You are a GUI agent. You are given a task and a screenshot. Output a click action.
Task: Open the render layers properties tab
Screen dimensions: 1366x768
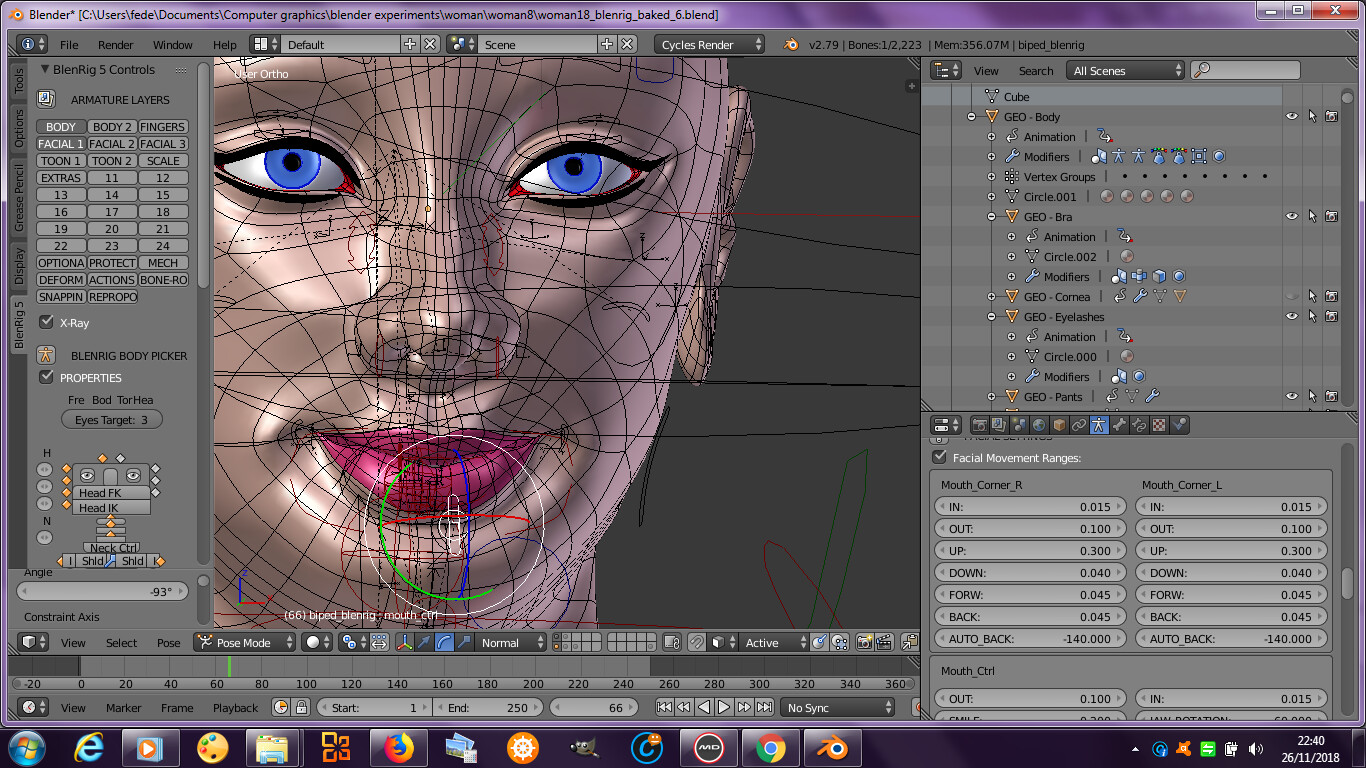(999, 425)
